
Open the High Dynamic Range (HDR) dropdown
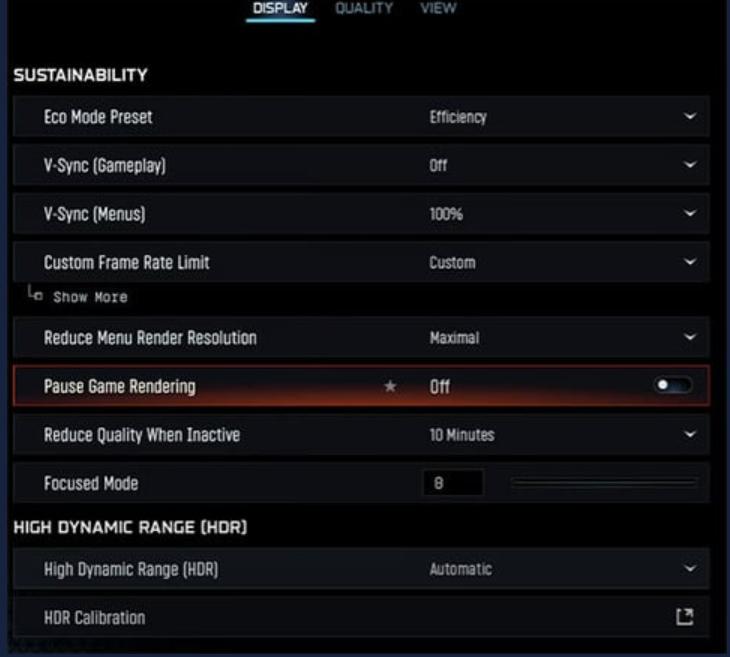[x=690, y=569]
